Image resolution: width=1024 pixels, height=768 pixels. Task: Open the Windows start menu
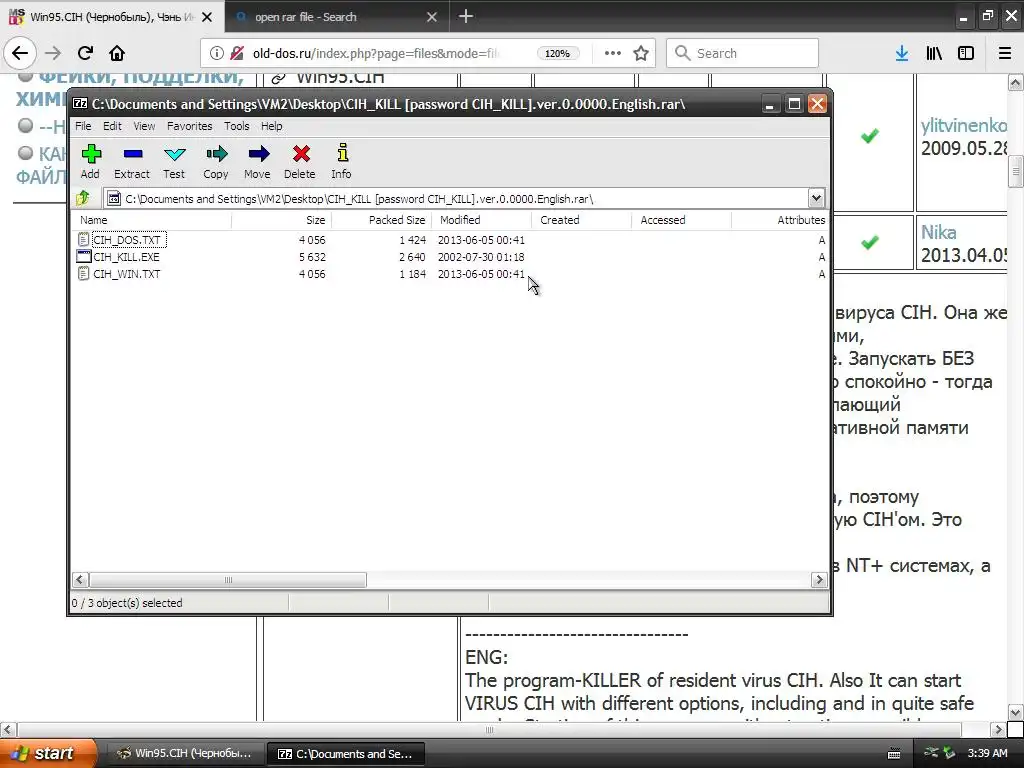click(x=48, y=753)
